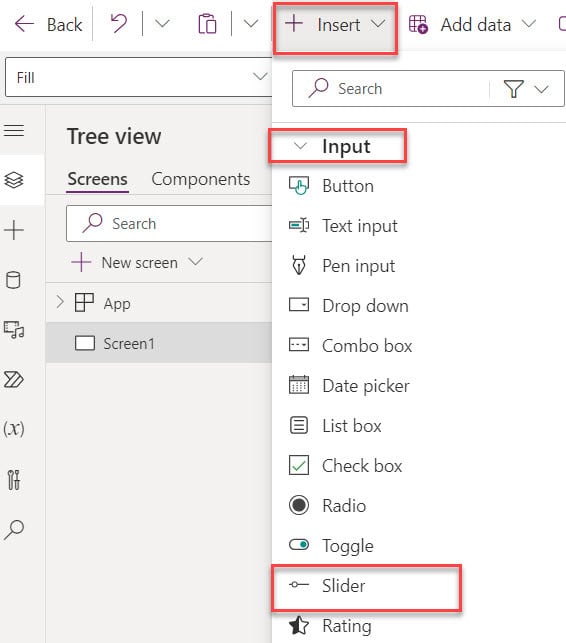The width and height of the screenshot is (566, 643).
Task: Switch to the Components tab
Action: (x=201, y=179)
